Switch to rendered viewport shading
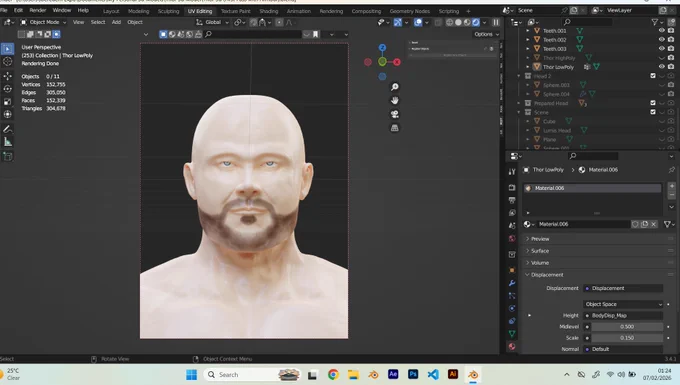Screen dimensions: 680x385 point(476,22)
